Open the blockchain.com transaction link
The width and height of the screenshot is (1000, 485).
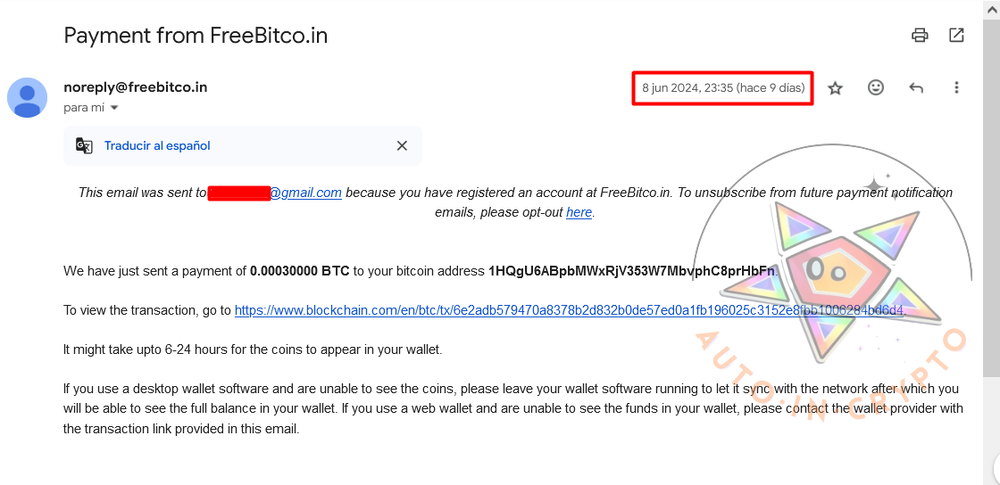pos(568,311)
